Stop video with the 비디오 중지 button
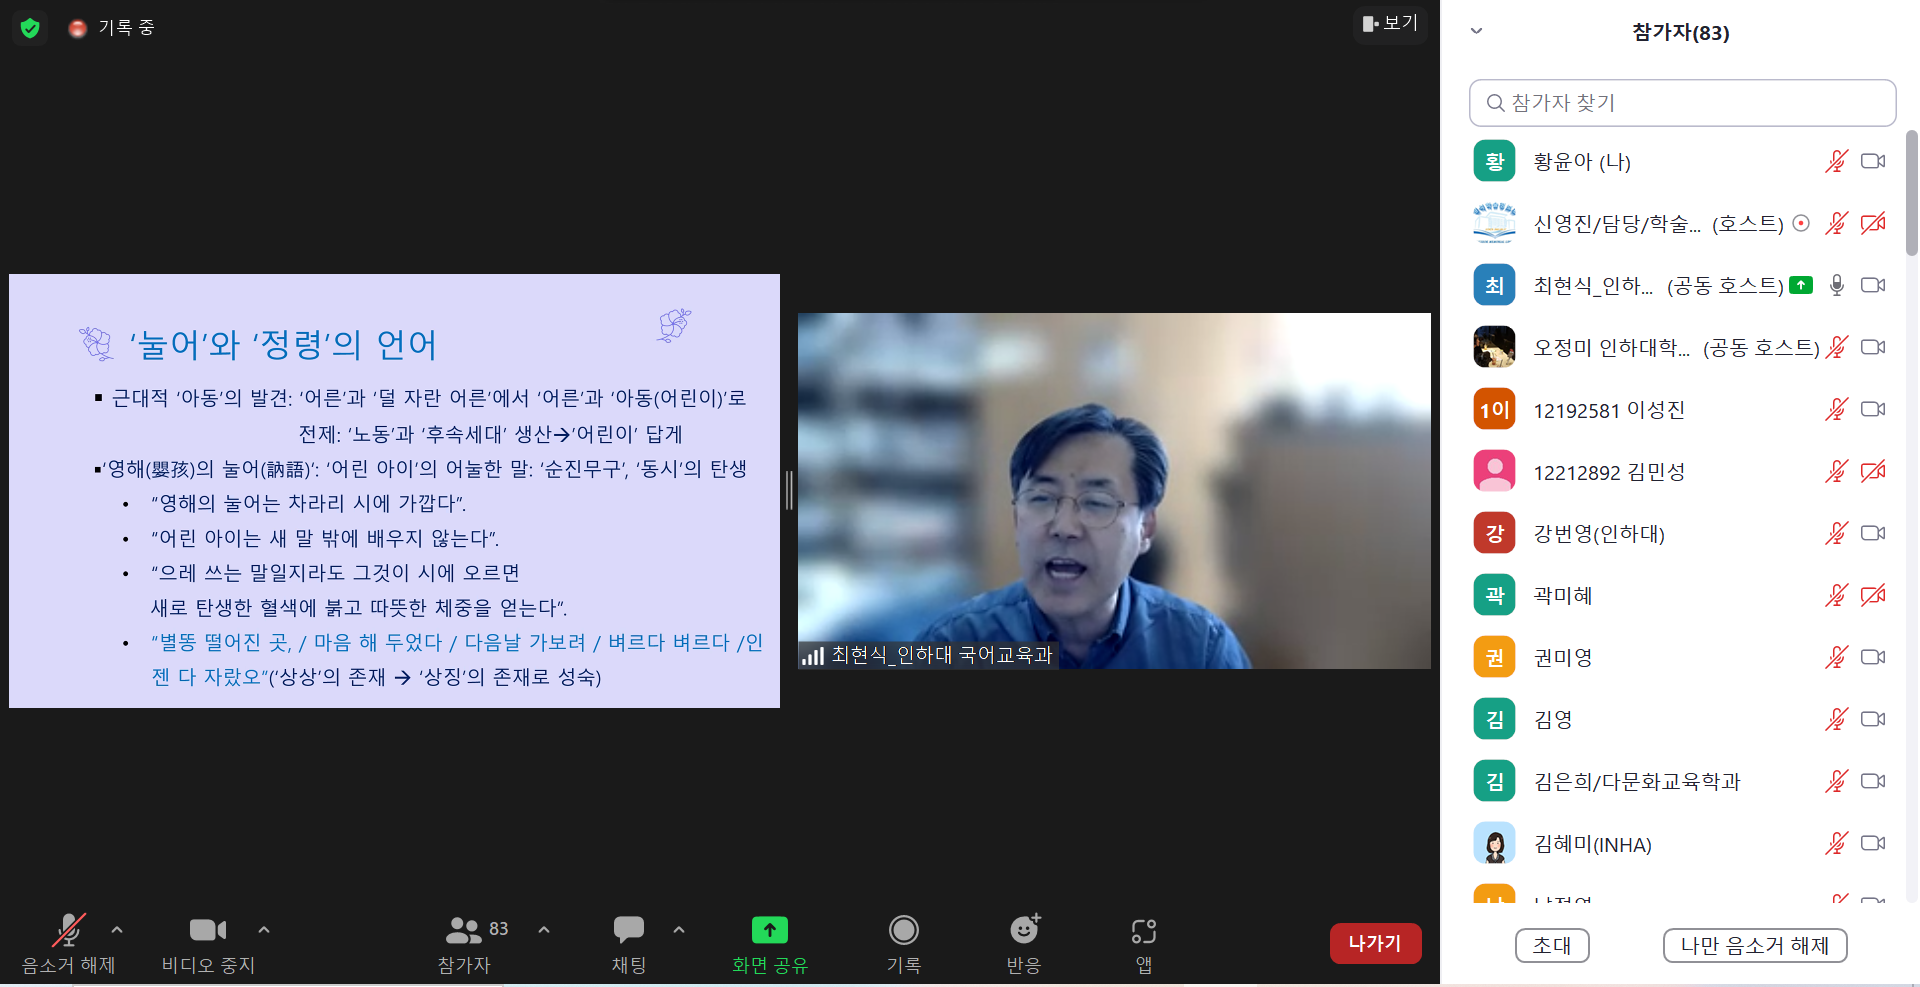Screen dimensions: 1920x987 pos(208,943)
